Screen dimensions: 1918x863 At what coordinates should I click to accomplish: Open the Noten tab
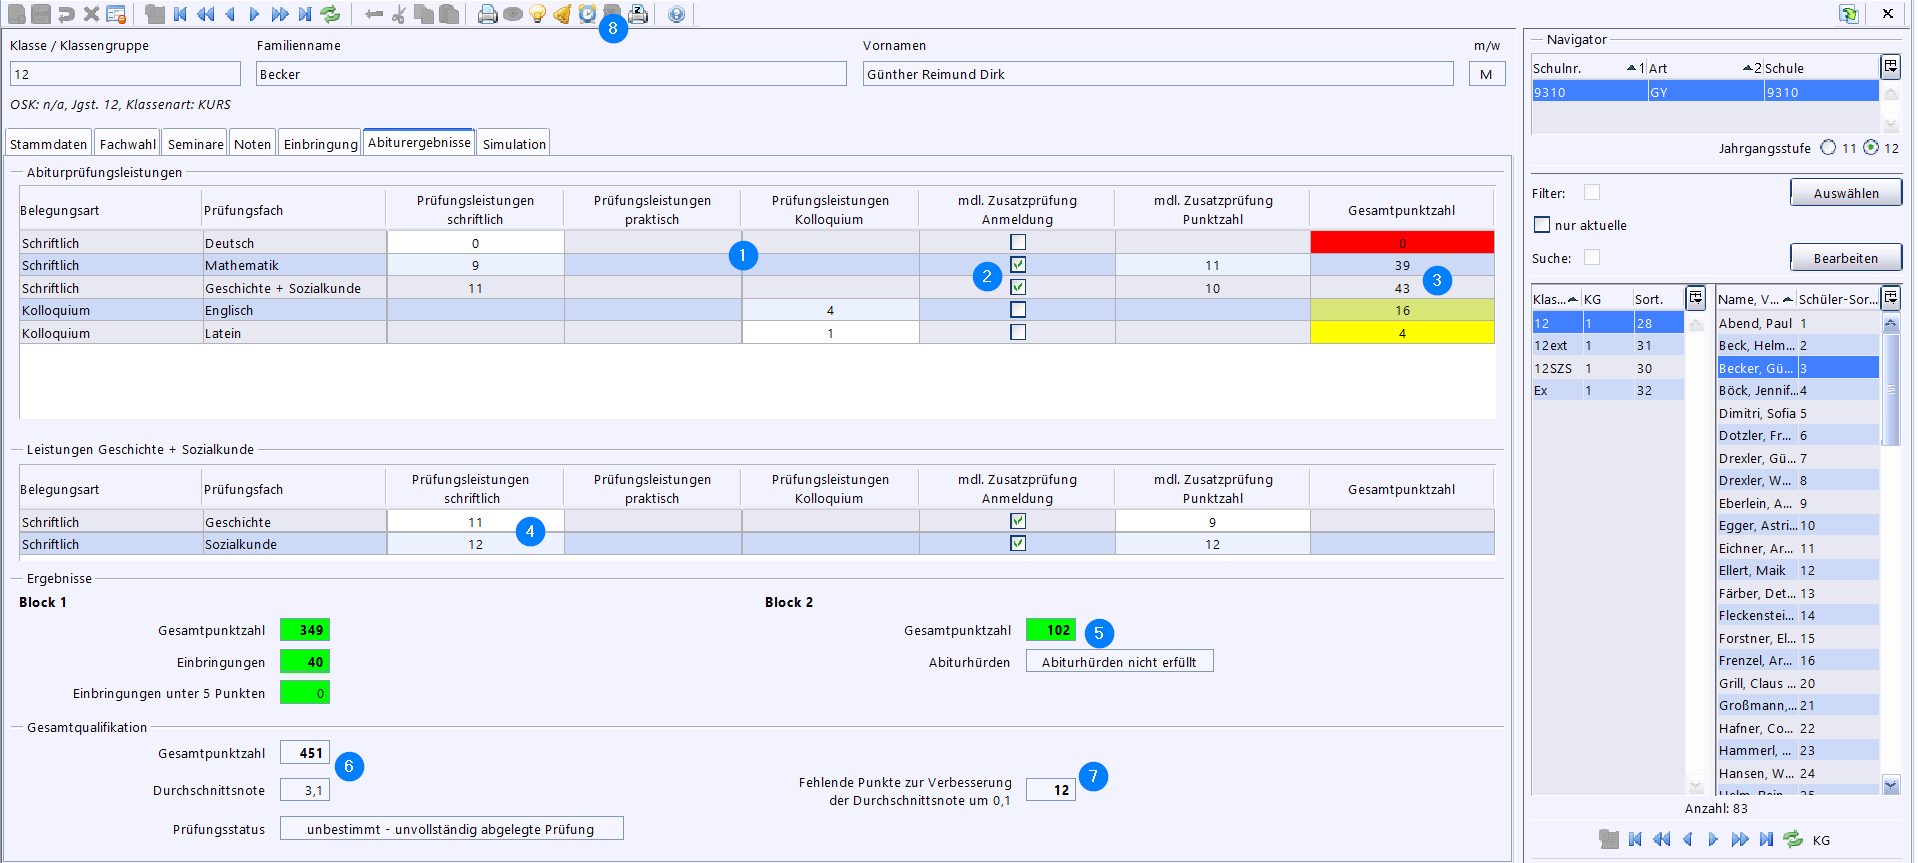pyautogui.click(x=253, y=144)
